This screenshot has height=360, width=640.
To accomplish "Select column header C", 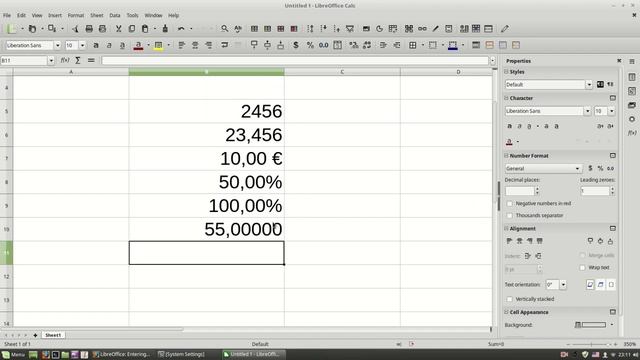I will click(342, 72).
